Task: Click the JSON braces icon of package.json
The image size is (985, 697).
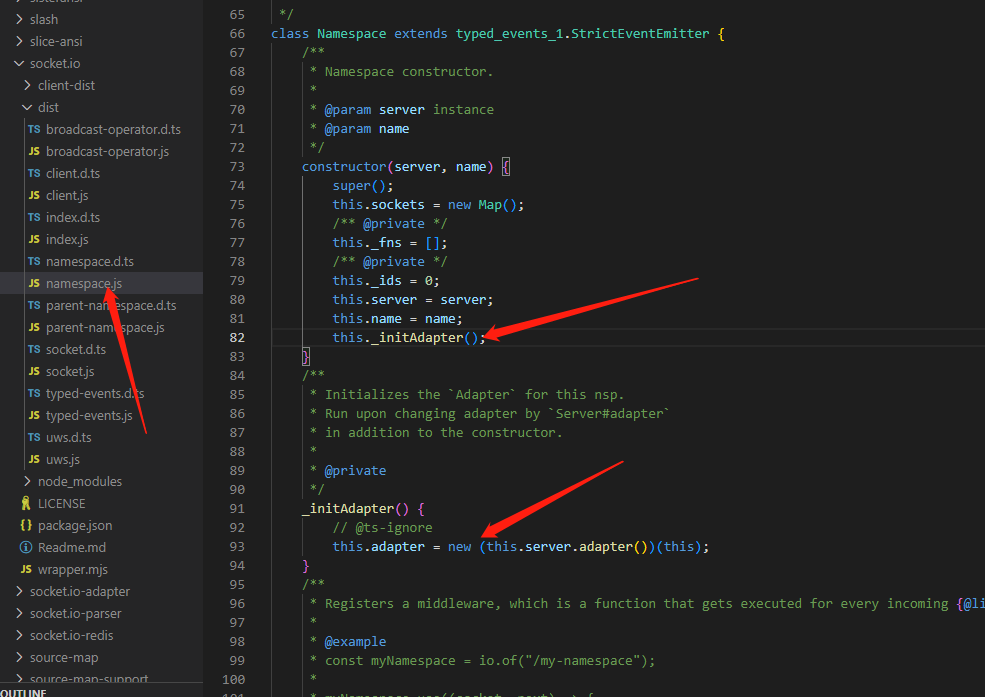Action: (x=28, y=525)
